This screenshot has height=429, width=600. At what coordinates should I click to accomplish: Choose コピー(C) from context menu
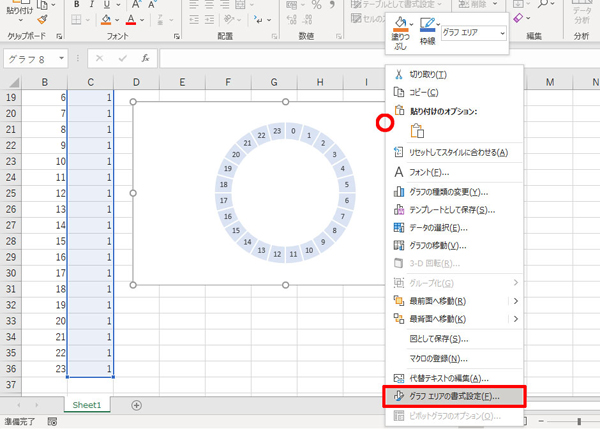[454, 92]
